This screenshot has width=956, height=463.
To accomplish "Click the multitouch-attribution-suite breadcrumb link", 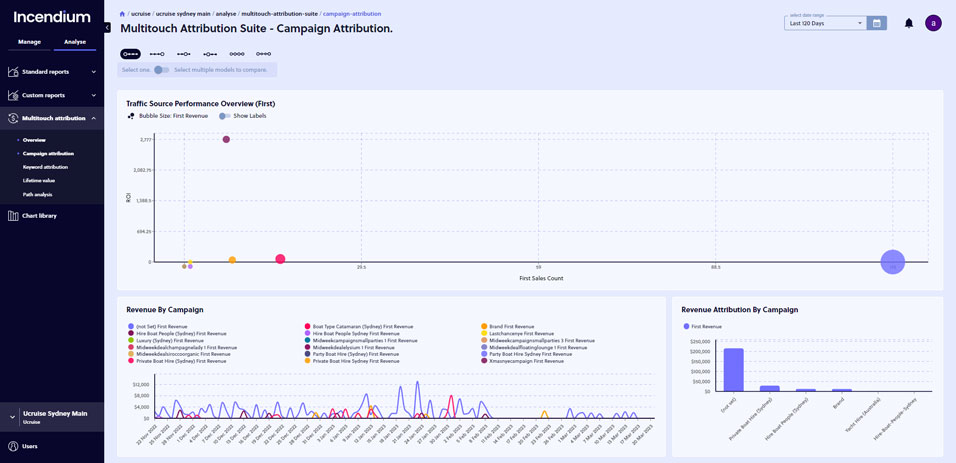I will coord(279,14).
